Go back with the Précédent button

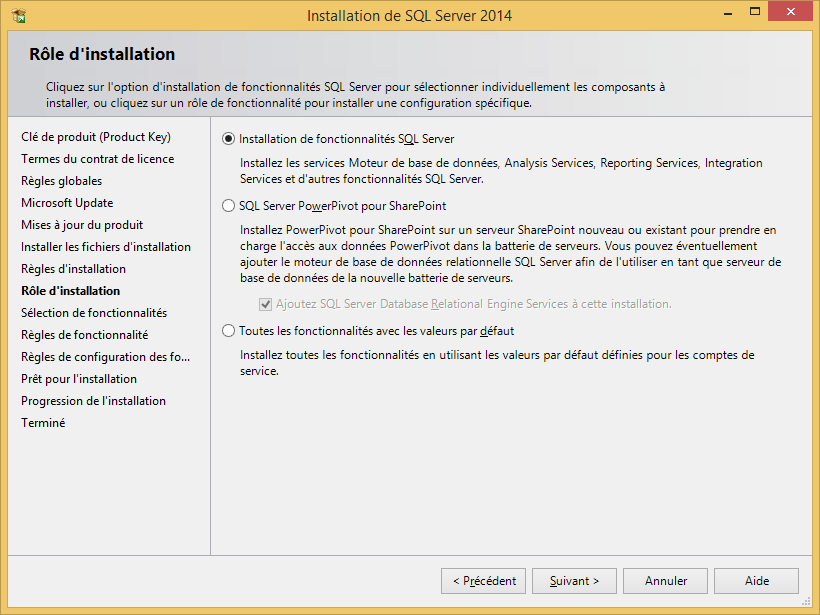(x=483, y=581)
